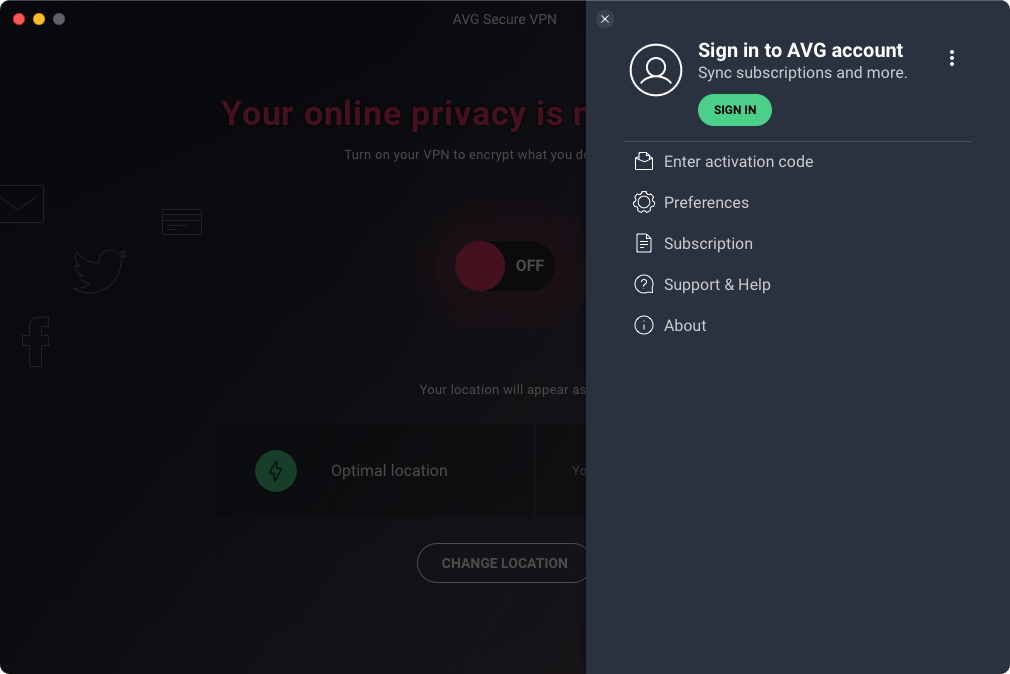Click the About info icon
The width and height of the screenshot is (1010, 674).
[x=643, y=325]
